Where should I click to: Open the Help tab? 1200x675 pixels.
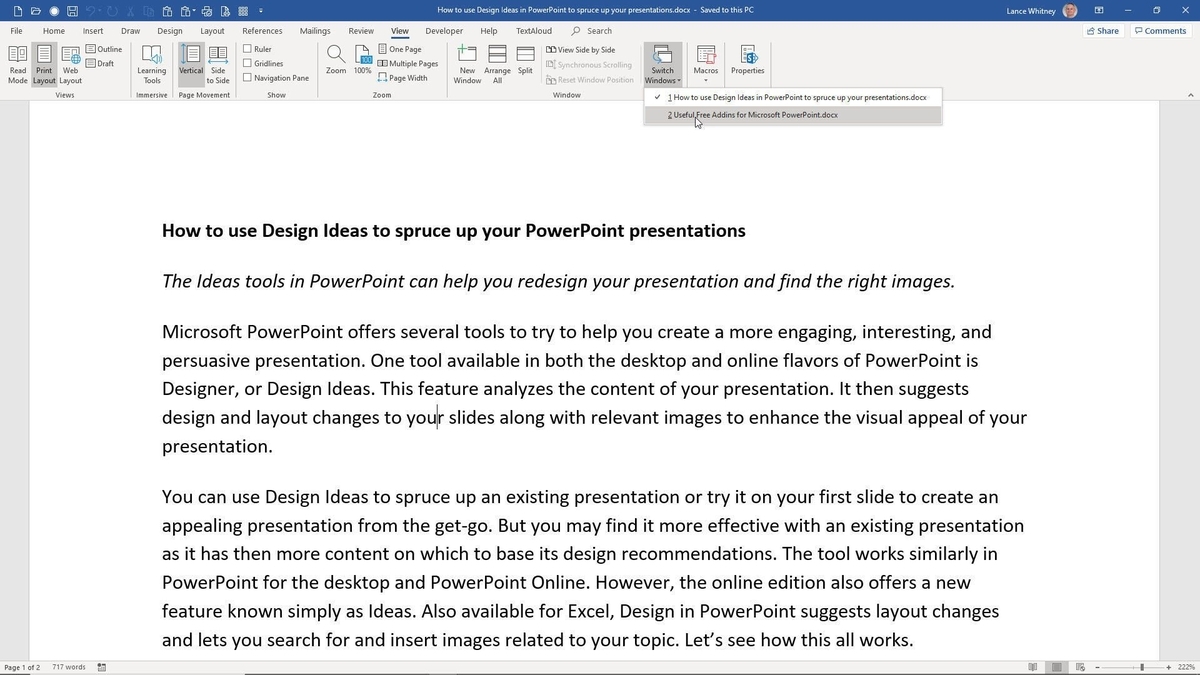(489, 31)
